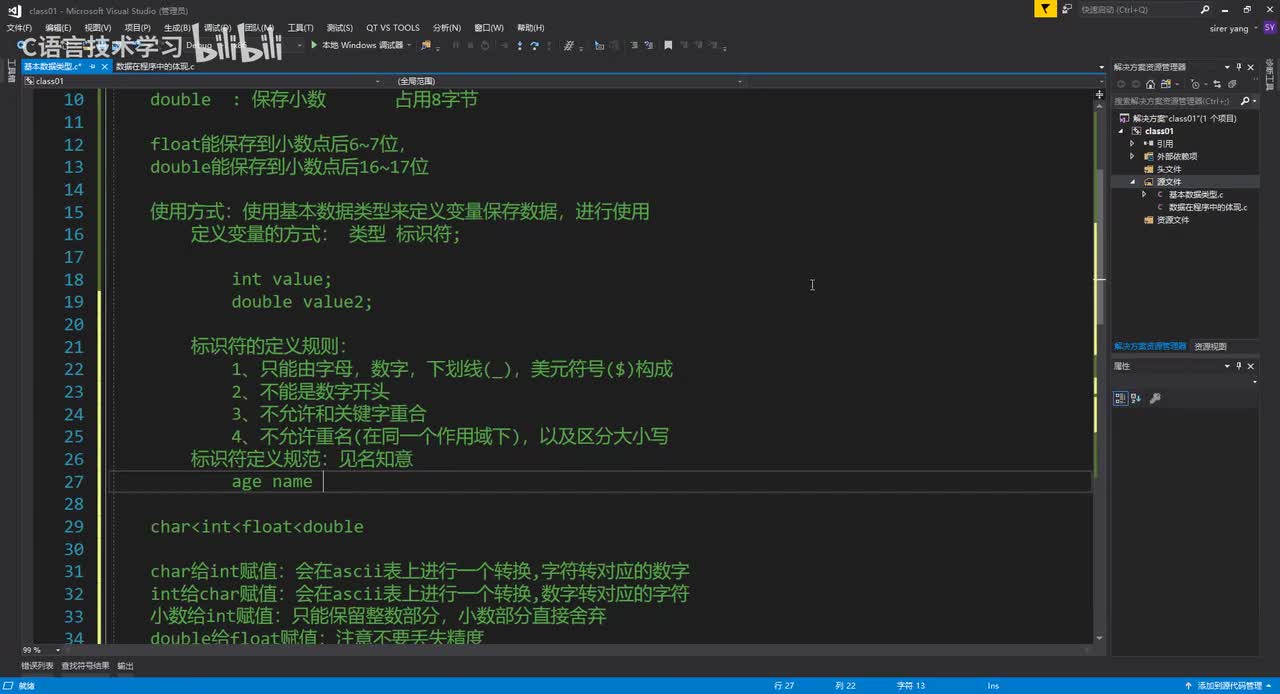Open the debugger target dropdown arrow
Screen dimensions: 1280x694
tap(410, 45)
